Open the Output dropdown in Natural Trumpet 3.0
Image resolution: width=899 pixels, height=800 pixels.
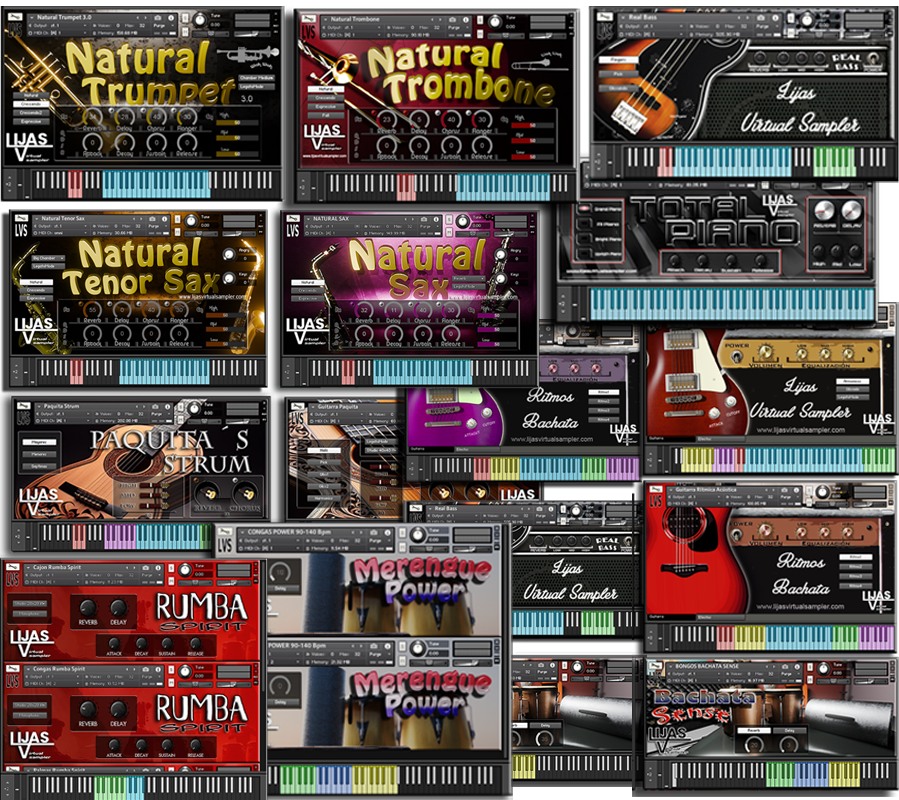(57, 26)
